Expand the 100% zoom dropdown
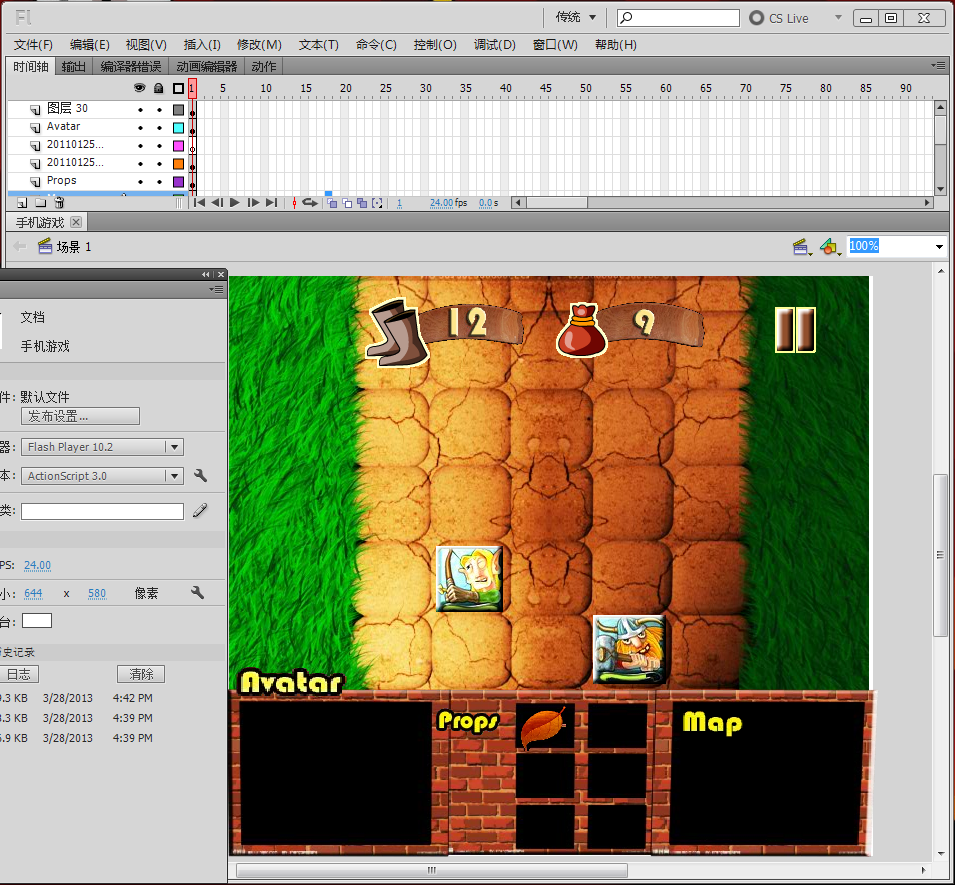The width and height of the screenshot is (955, 885). [939, 247]
